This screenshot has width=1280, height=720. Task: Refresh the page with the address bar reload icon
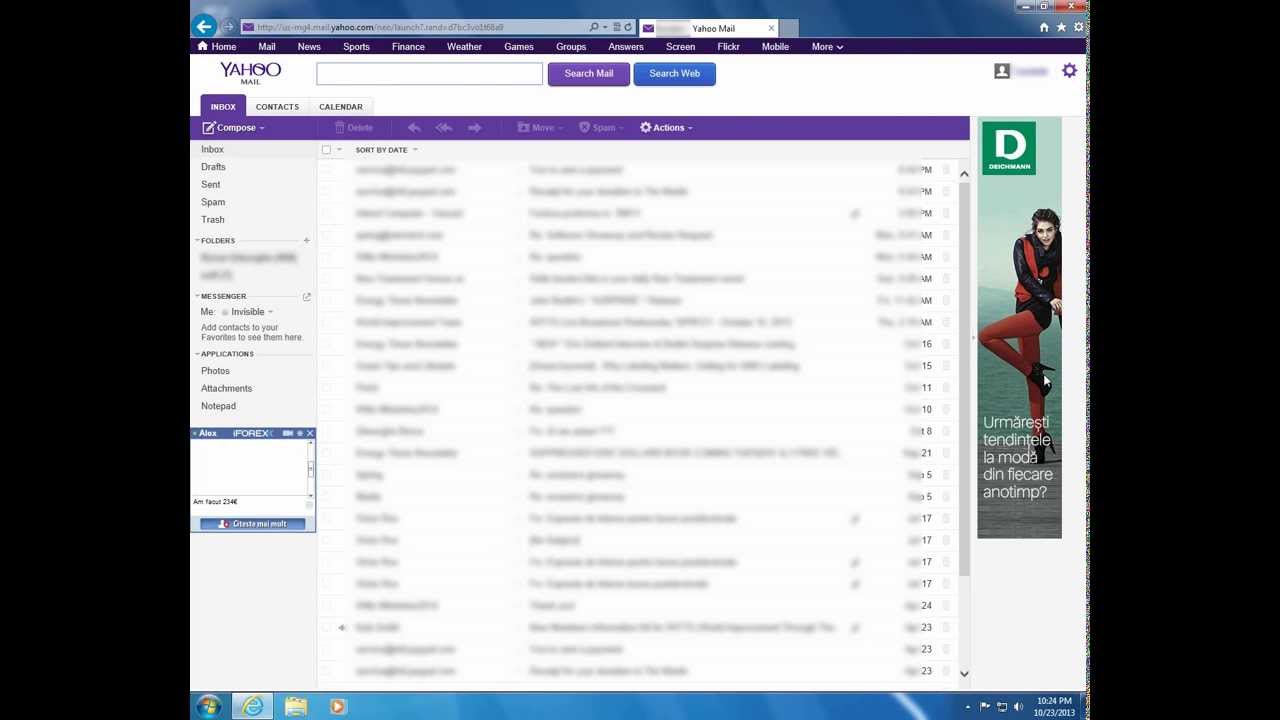(628, 27)
